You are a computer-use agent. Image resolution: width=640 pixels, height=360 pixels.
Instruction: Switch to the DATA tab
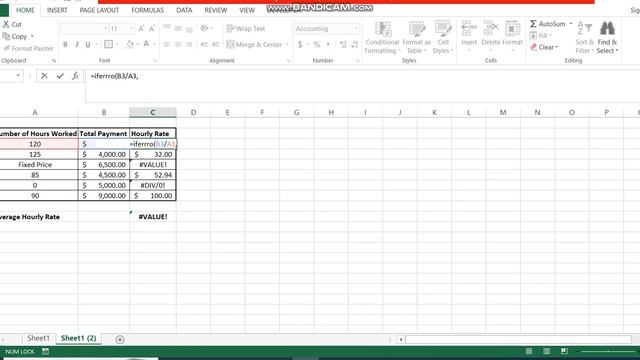[184, 10]
